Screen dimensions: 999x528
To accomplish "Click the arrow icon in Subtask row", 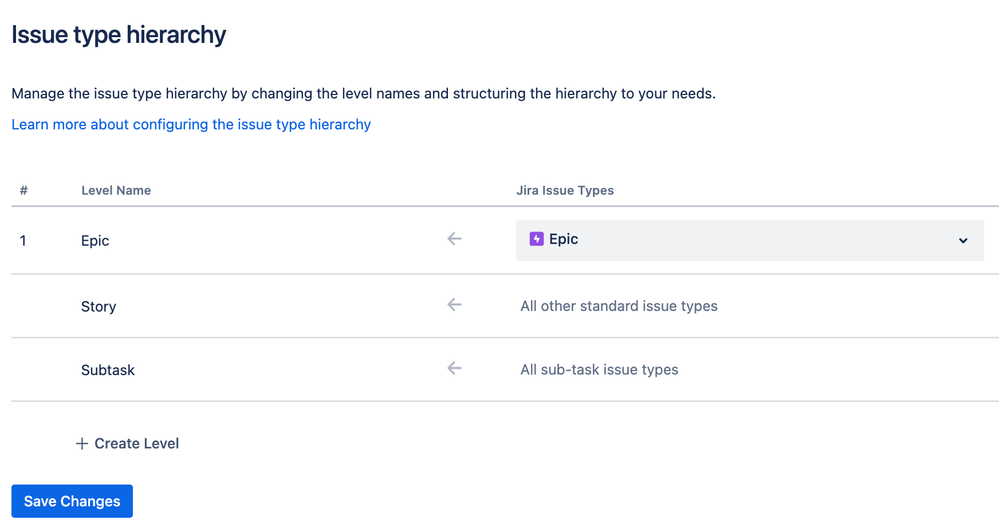I will click(454, 368).
